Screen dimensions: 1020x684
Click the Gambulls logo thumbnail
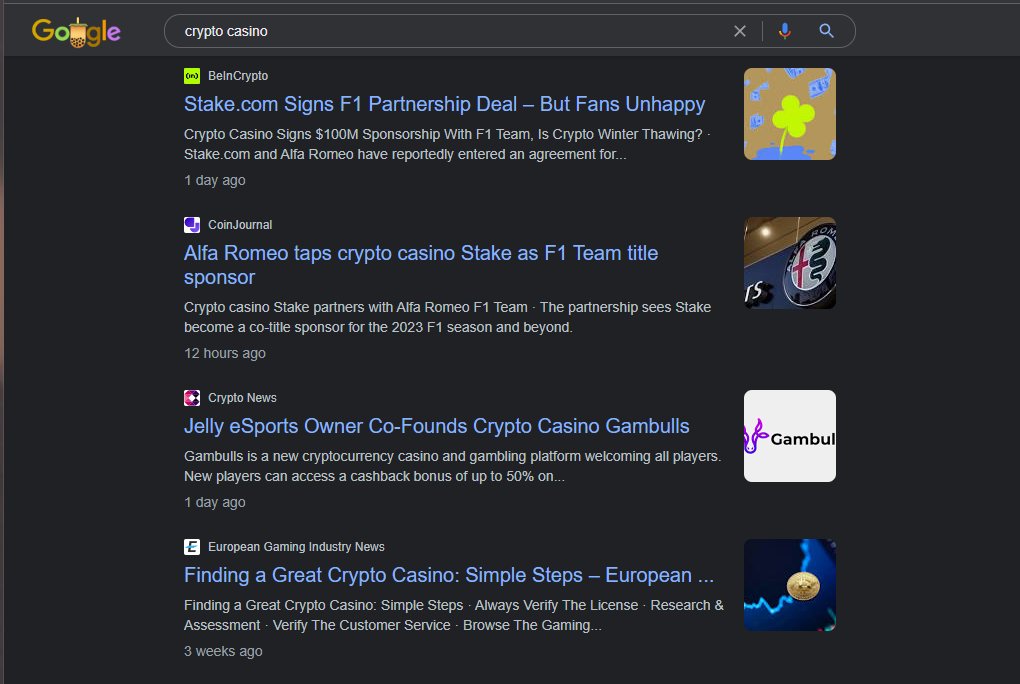pos(789,436)
